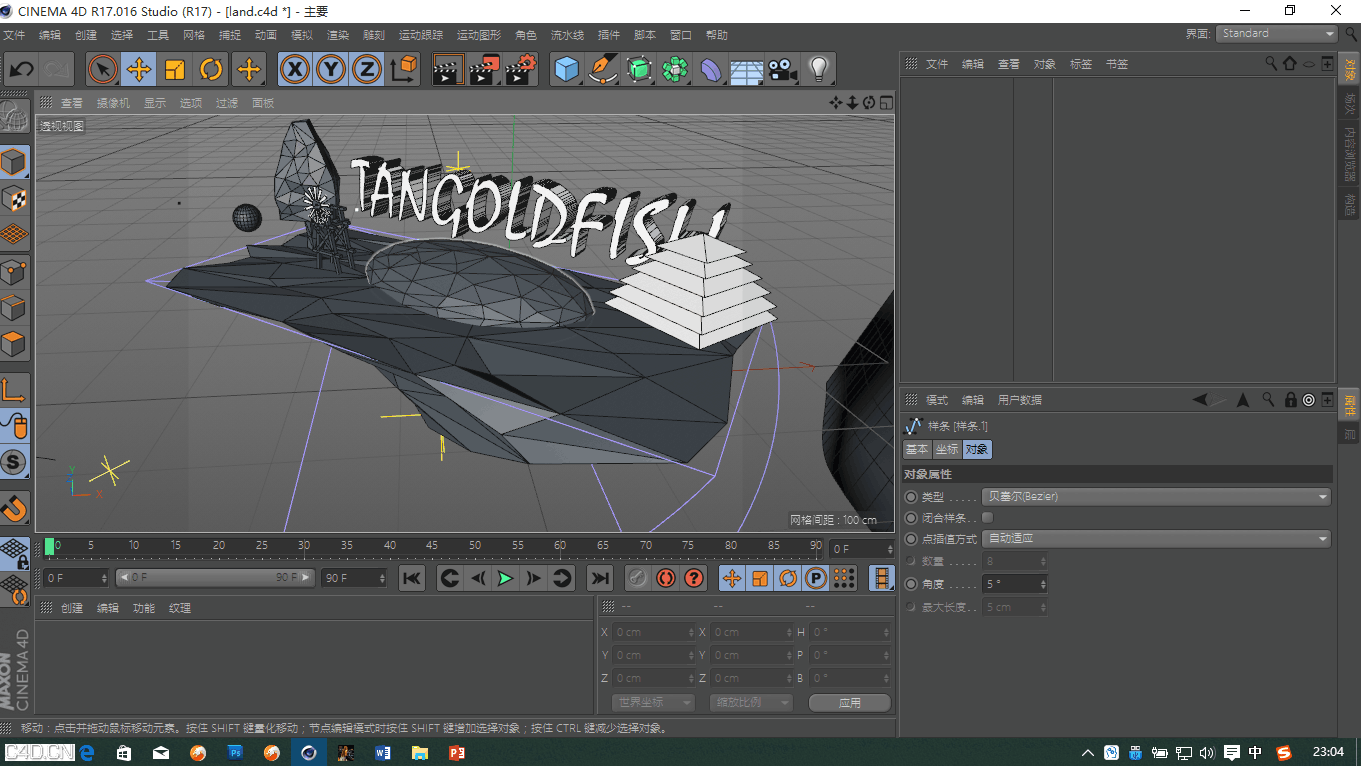Switch to the 坐标 attribute tab
Image resolution: width=1361 pixels, height=766 pixels.
[946, 450]
